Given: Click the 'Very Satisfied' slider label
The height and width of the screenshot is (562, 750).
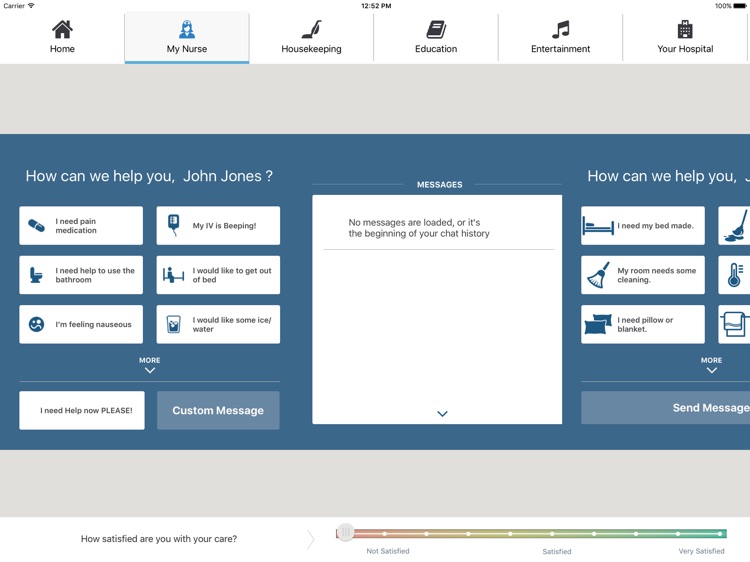Looking at the screenshot, I should [701, 551].
